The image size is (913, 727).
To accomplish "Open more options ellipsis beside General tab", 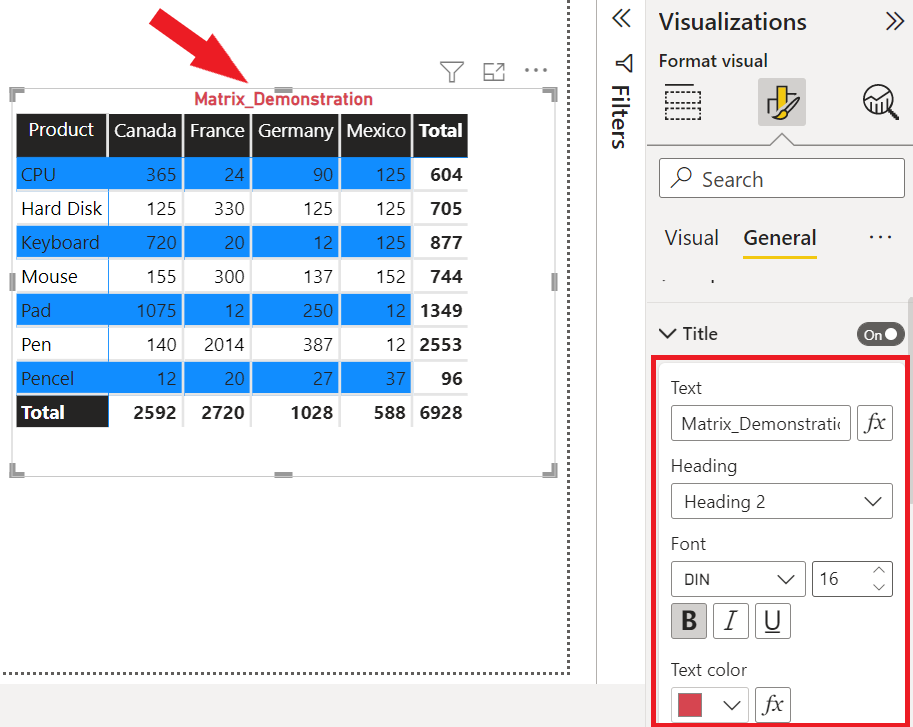I will tap(880, 237).
